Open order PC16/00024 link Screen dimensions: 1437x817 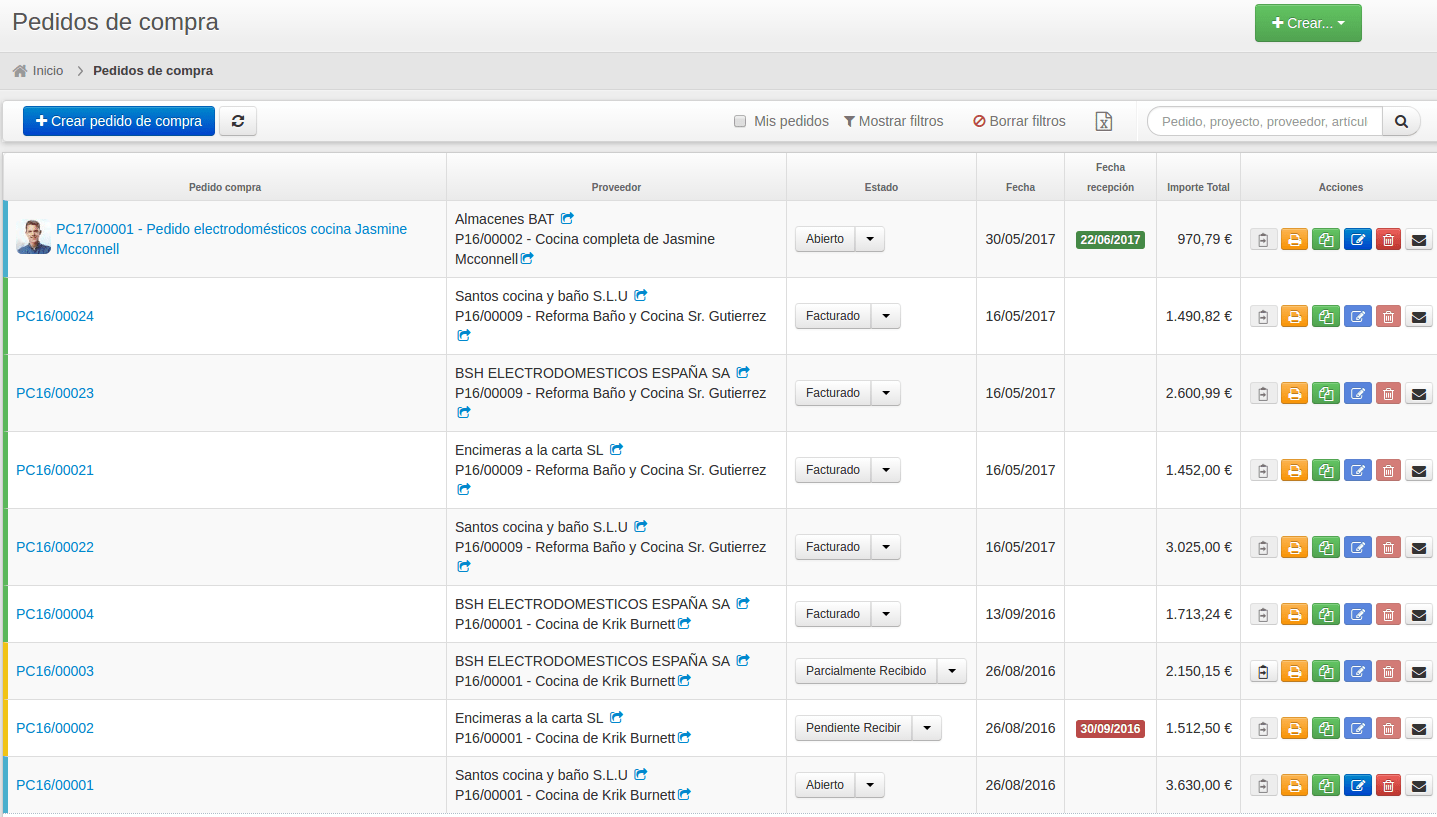tap(55, 316)
